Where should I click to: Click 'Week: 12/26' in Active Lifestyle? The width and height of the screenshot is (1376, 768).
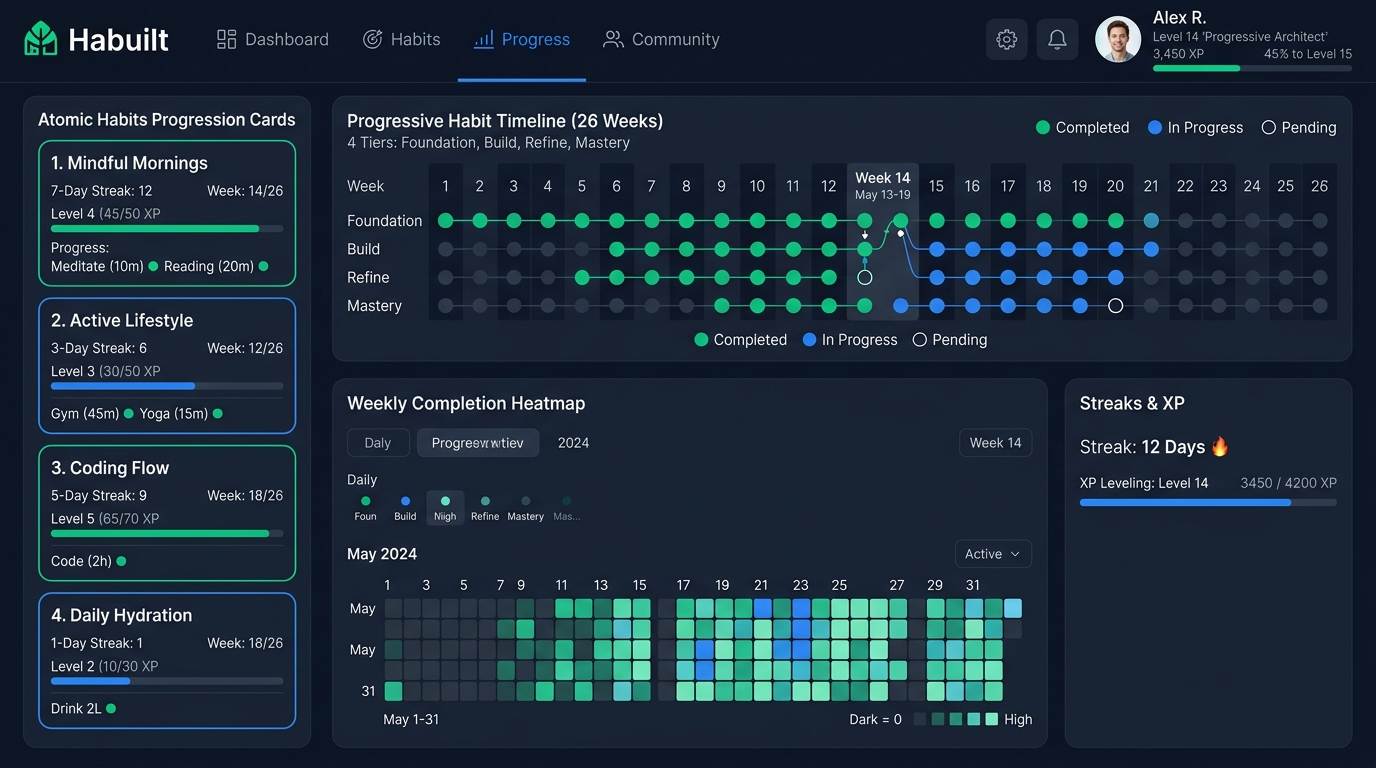(x=245, y=348)
